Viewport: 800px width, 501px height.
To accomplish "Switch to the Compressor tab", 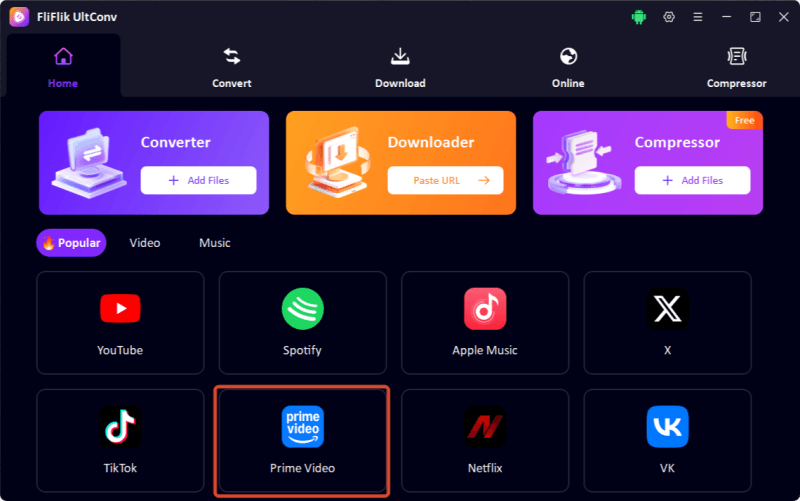I will [x=736, y=68].
